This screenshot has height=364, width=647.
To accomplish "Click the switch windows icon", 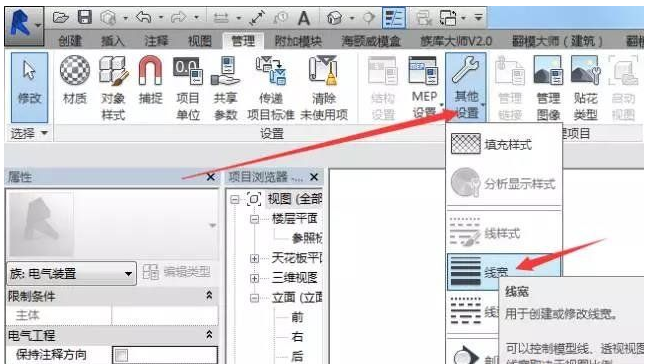I will [448, 18].
